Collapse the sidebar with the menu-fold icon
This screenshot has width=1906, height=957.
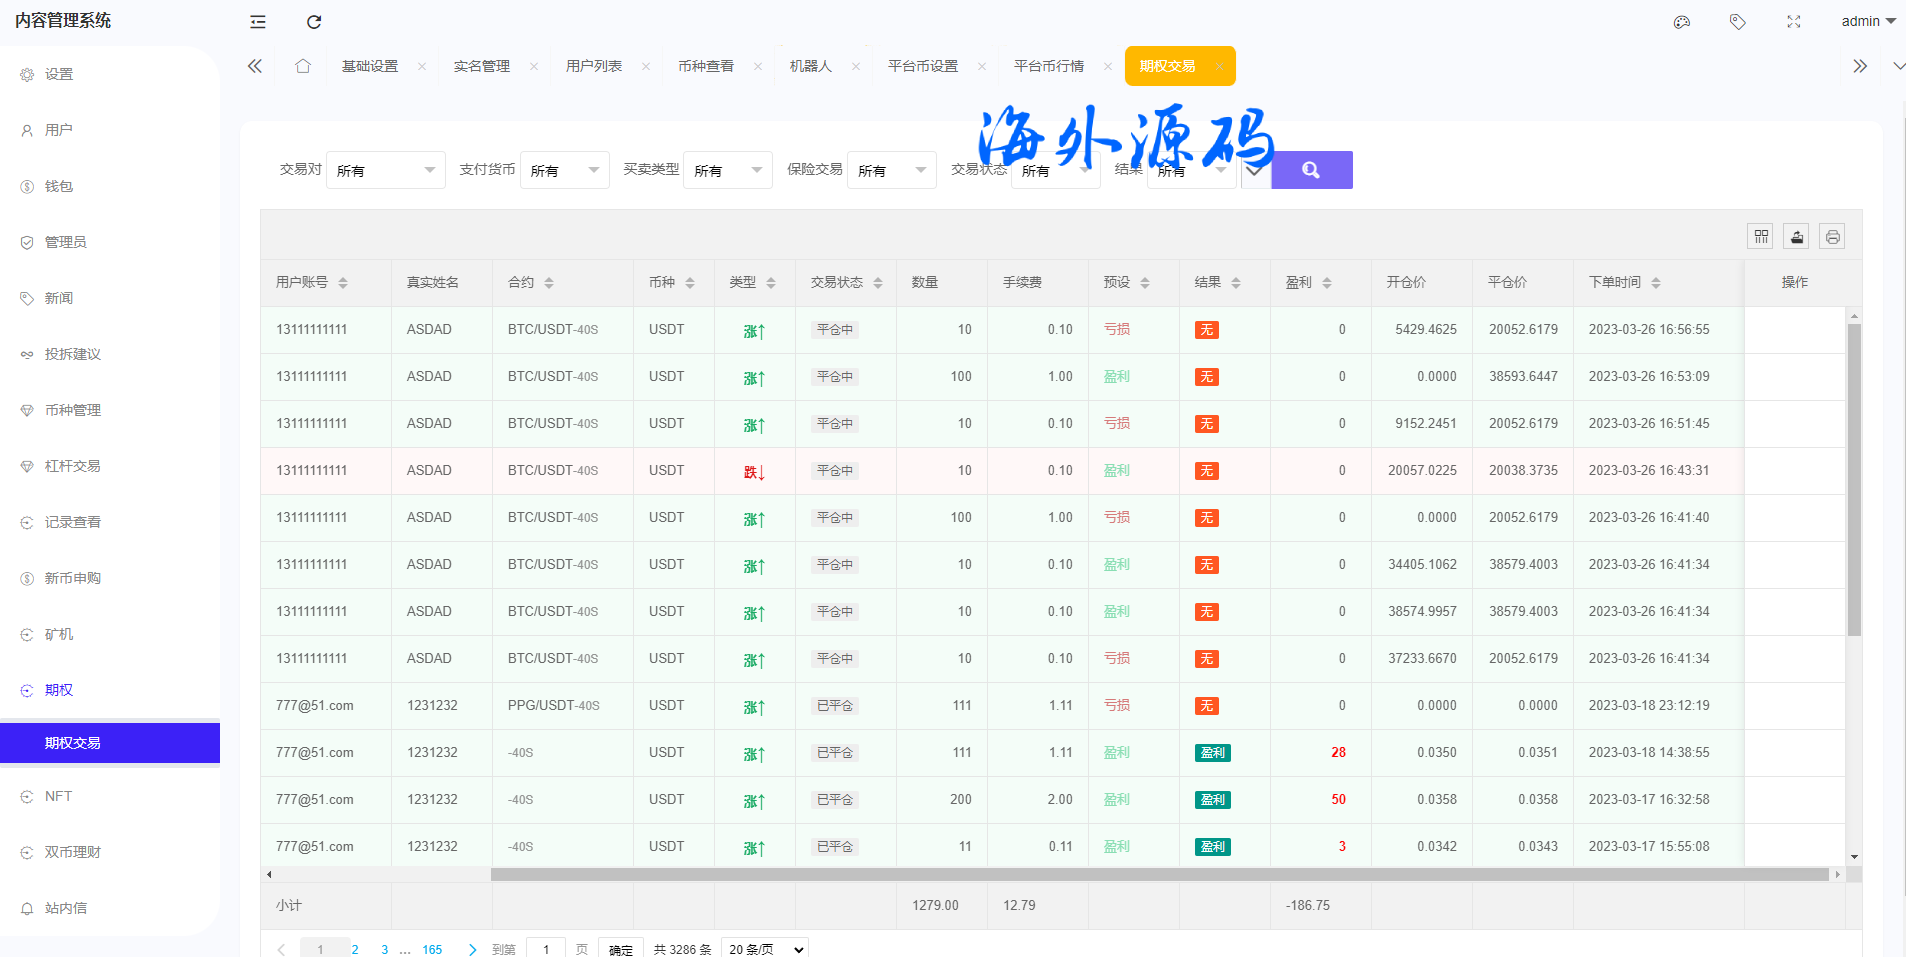[258, 22]
